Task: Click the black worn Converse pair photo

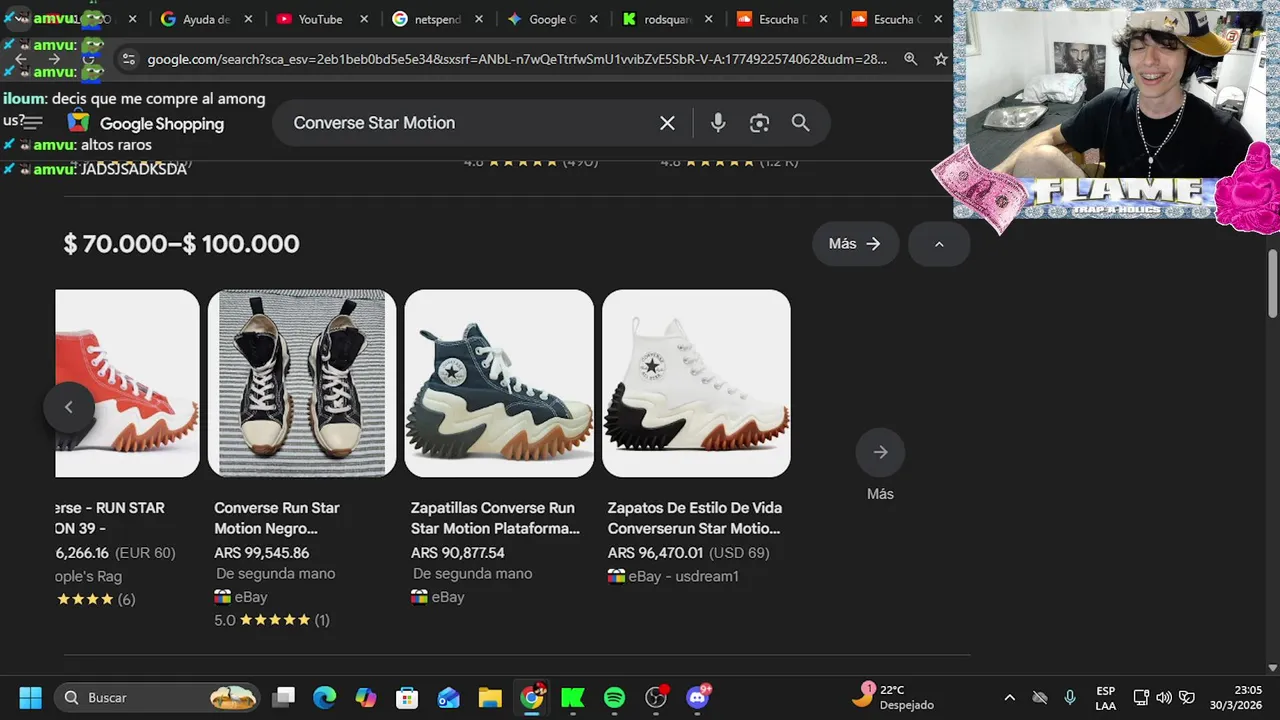Action: (302, 383)
